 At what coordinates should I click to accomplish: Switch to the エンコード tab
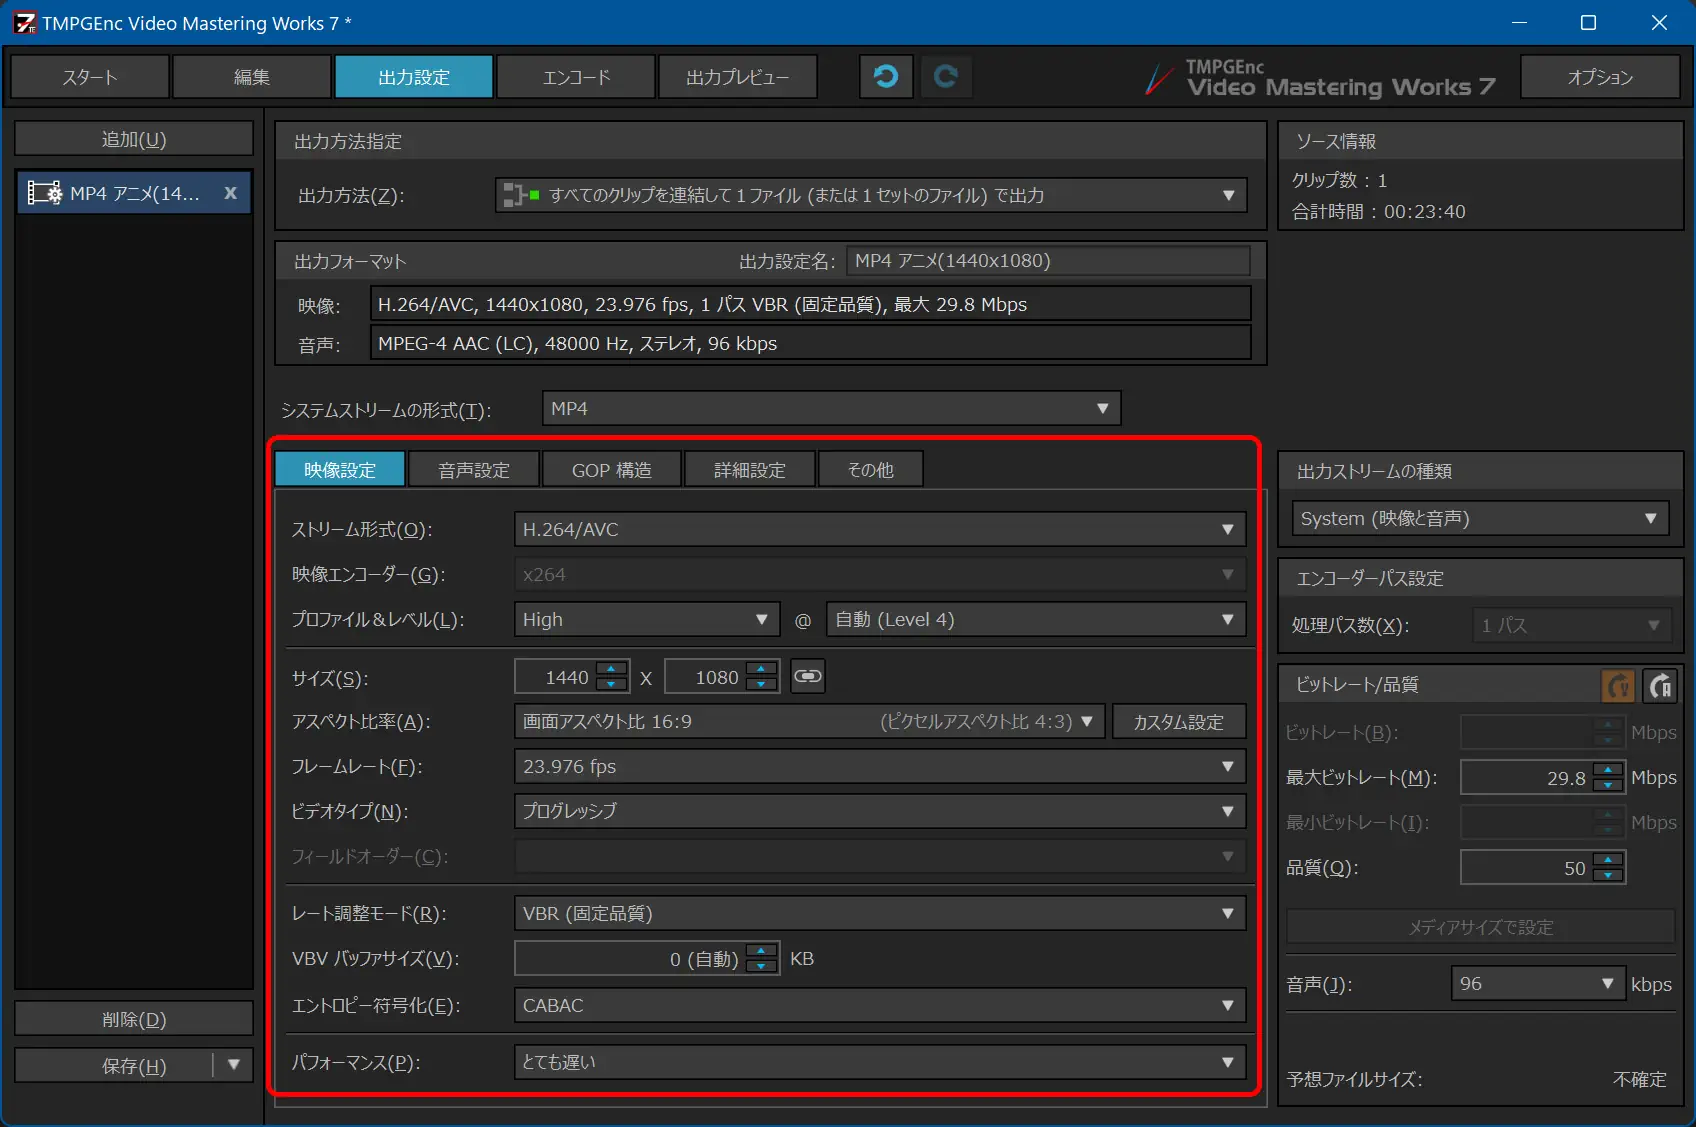pyautogui.click(x=576, y=77)
